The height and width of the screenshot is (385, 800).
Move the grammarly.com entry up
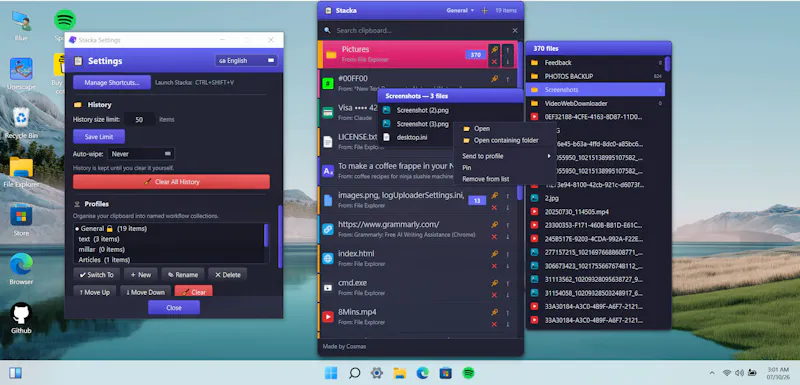point(508,225)
